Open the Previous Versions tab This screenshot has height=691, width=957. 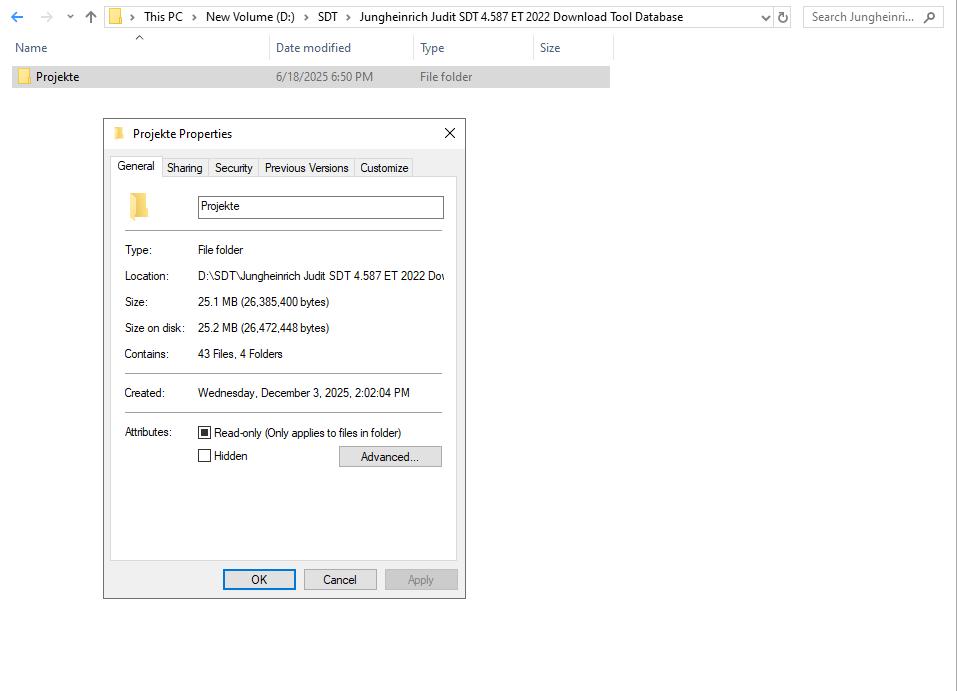coord(306,167)
